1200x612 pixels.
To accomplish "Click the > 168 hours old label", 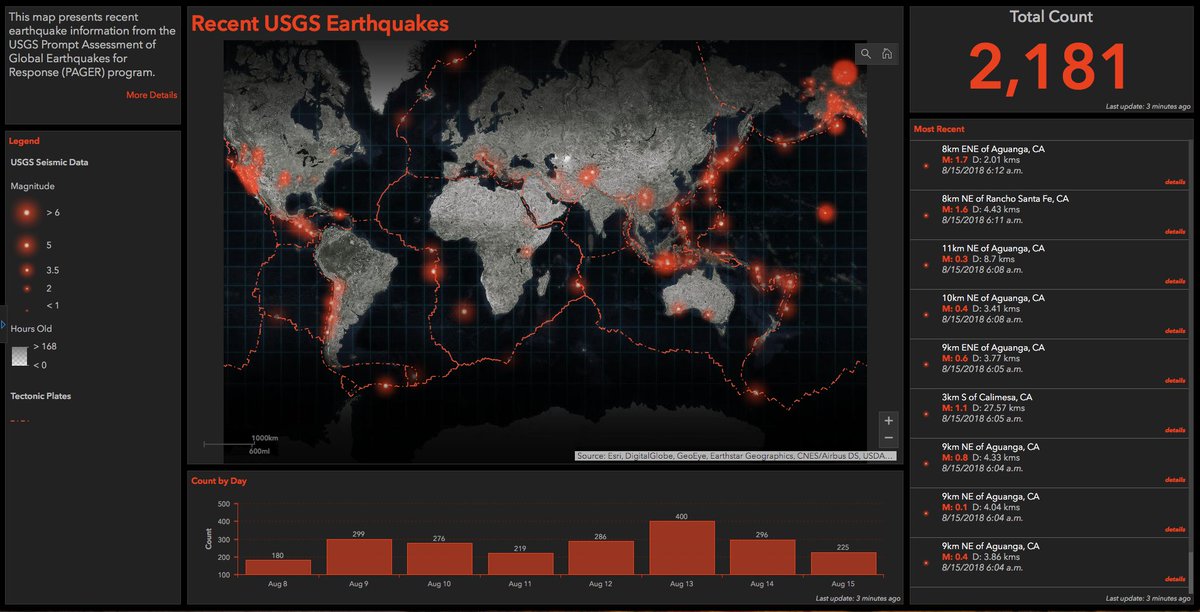I will point(44,346).
